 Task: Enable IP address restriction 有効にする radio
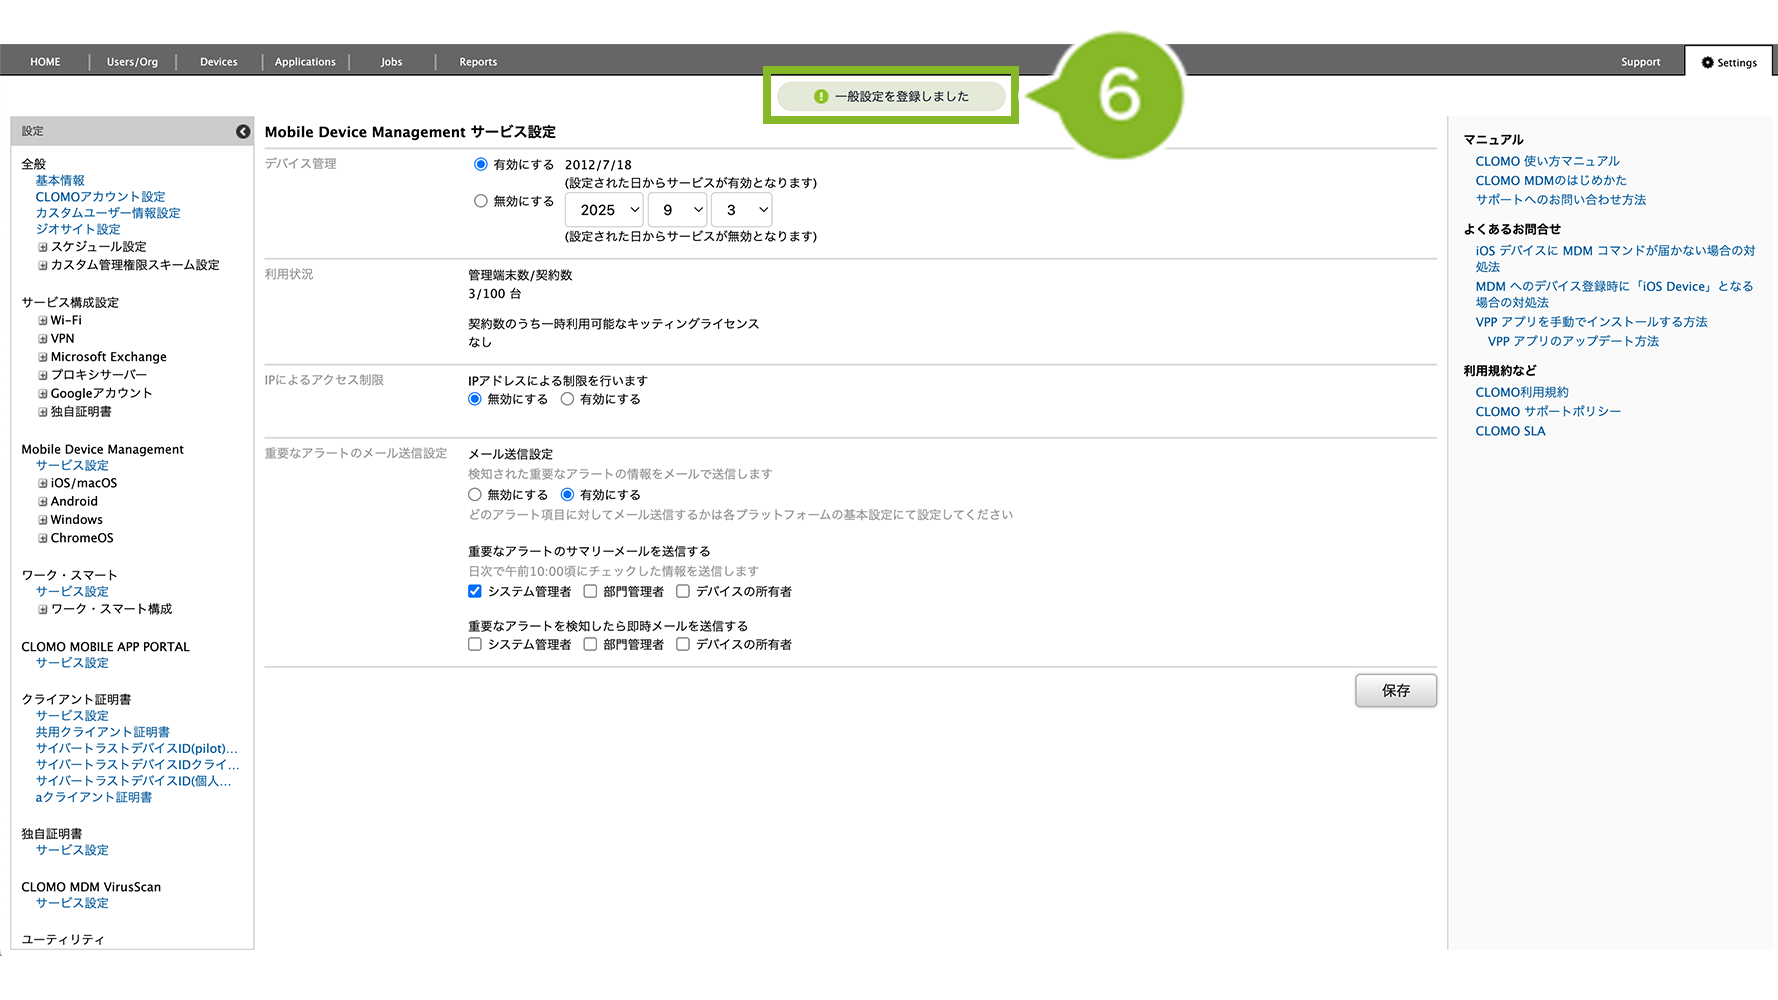pyautogui.click(x=567, y=399)
